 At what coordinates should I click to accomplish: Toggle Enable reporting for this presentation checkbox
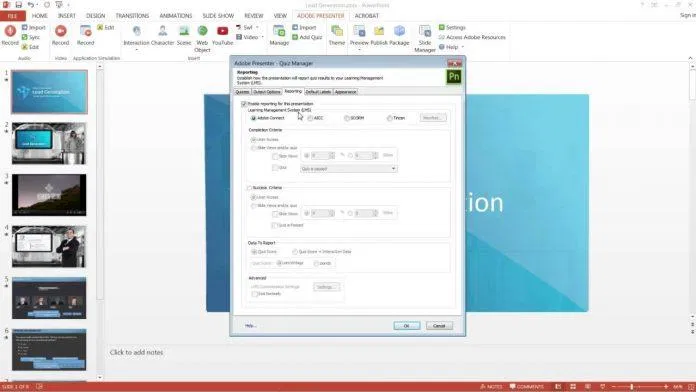point(244,104)
